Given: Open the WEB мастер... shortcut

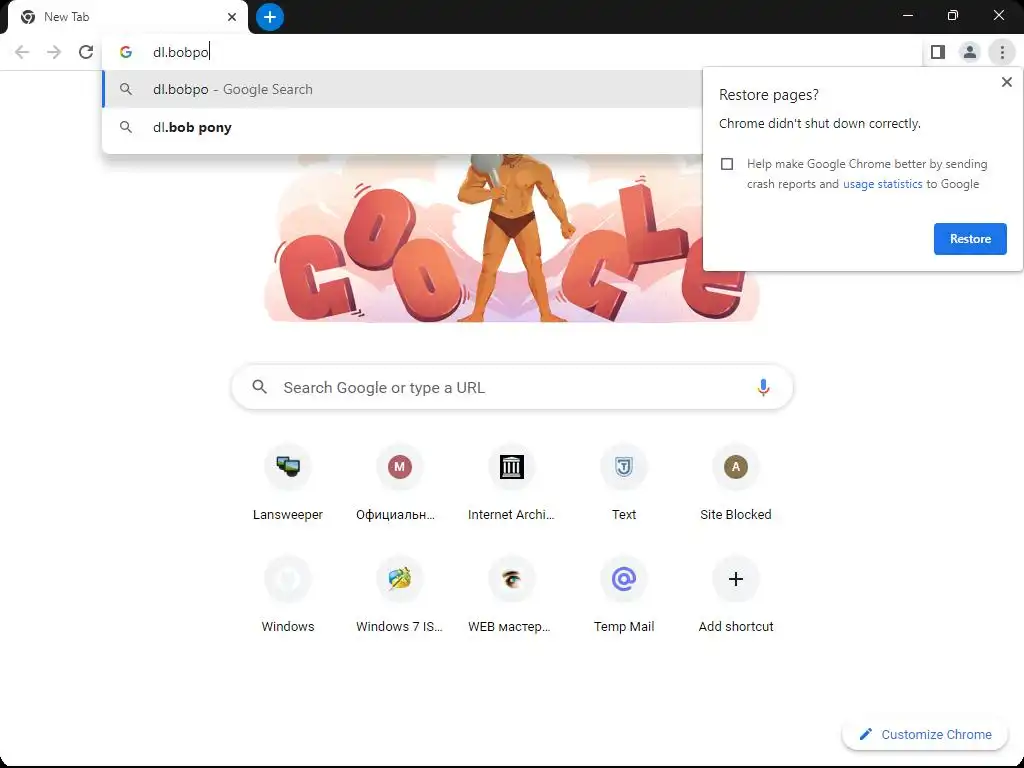Looking at the screenshot, I should [511, 596].
